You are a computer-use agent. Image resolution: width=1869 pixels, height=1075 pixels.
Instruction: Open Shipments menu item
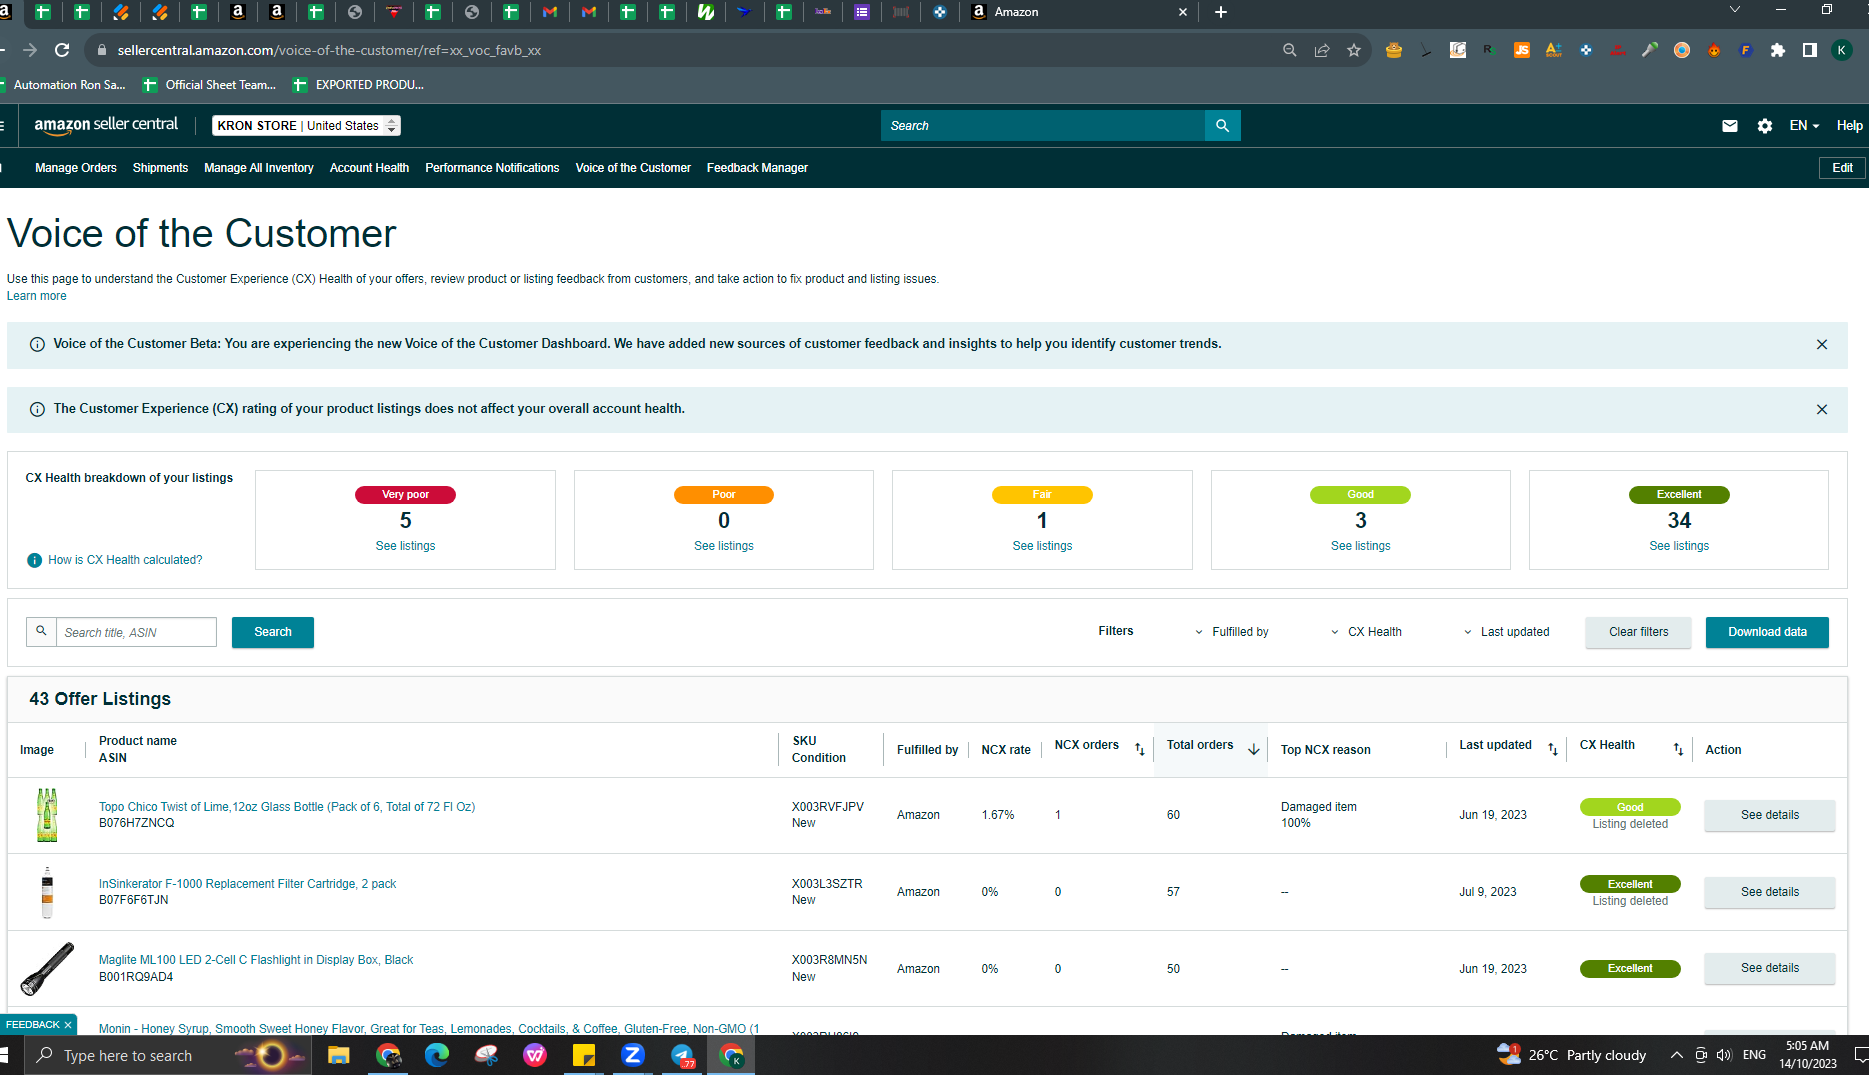[160, 168]
